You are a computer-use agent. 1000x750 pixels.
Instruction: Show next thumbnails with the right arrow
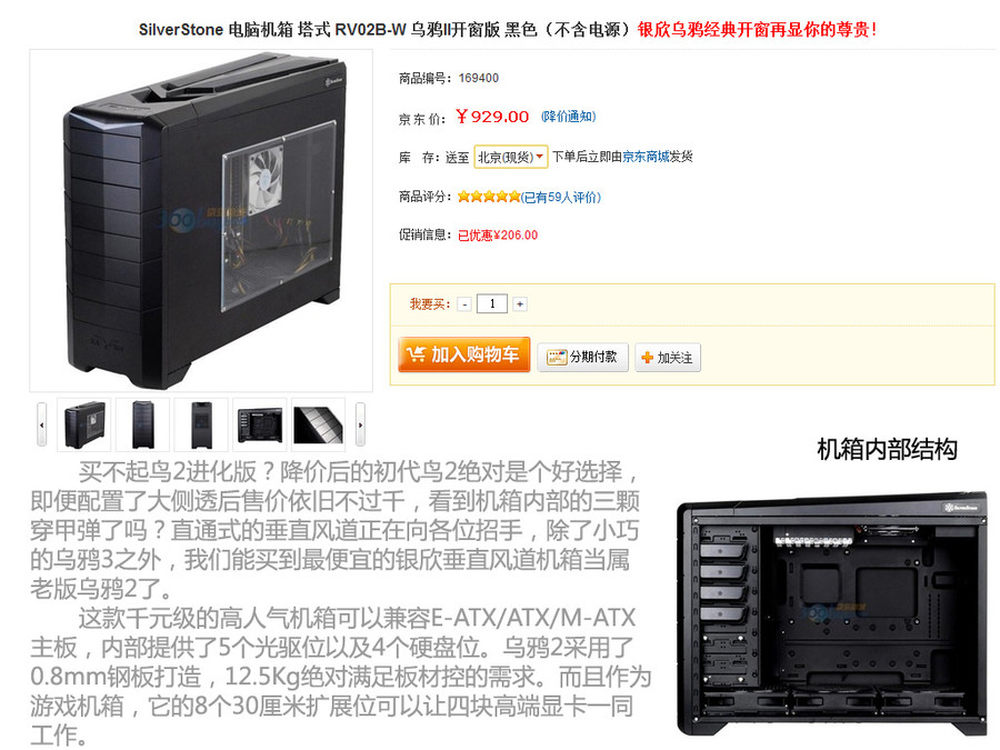tap(360, 425)
